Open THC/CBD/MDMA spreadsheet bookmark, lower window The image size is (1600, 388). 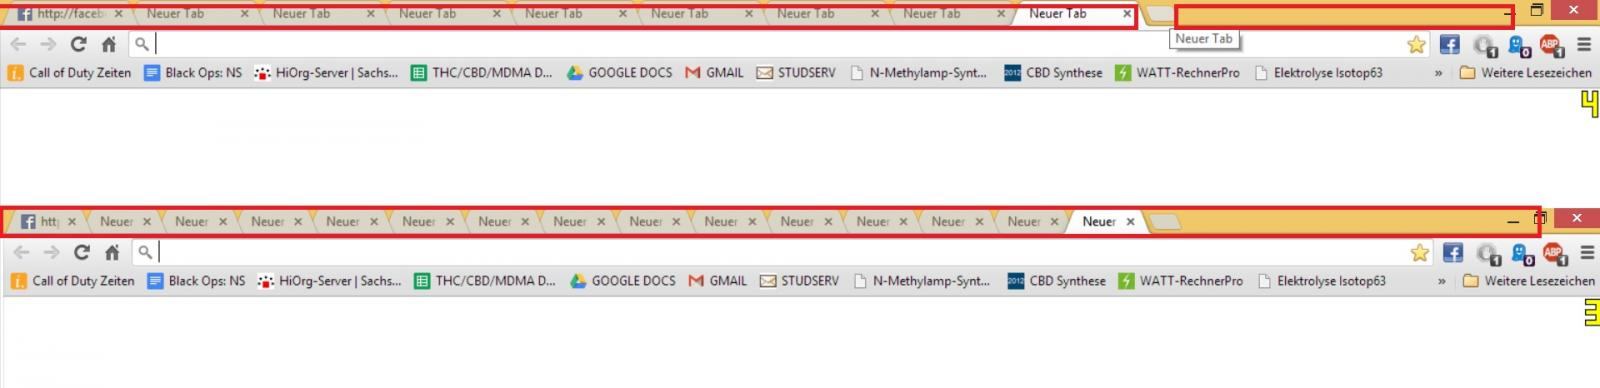(485, 281)
